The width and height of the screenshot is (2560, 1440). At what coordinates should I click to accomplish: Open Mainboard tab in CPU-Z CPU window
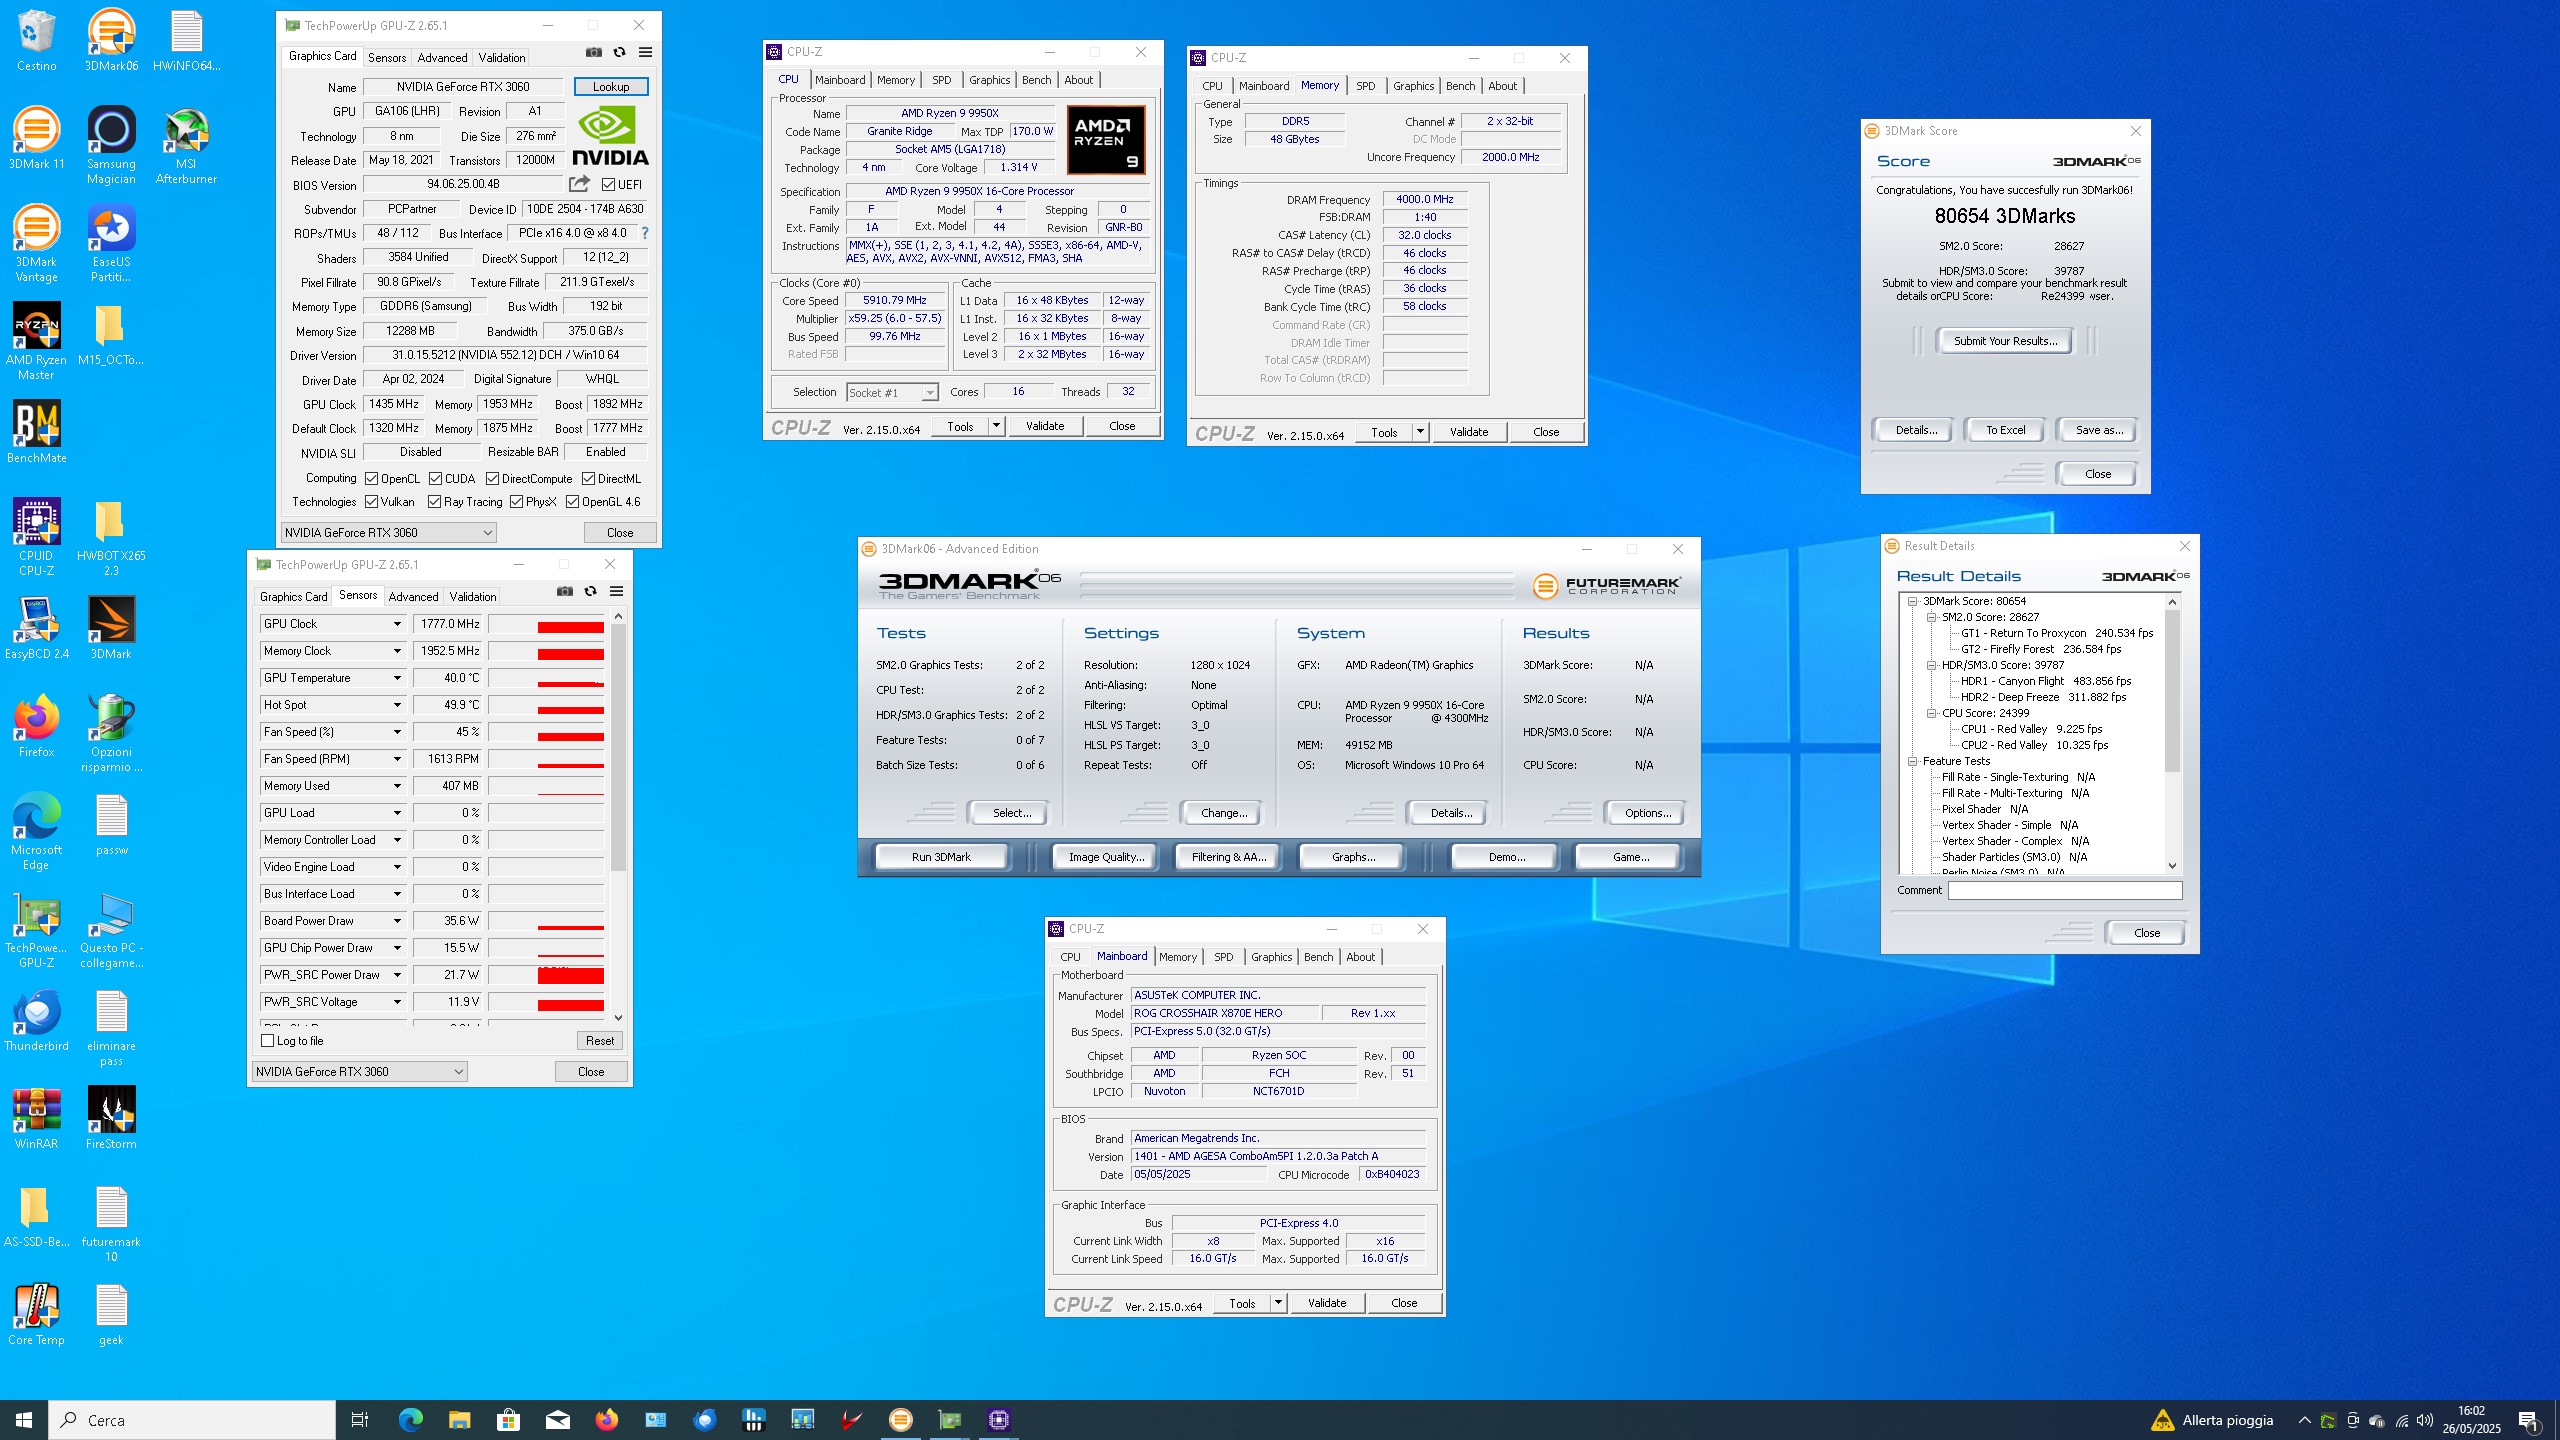coord(840,80)
